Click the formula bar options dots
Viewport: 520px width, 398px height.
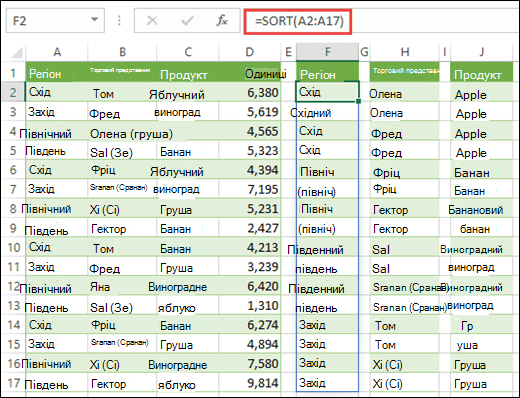119,21
